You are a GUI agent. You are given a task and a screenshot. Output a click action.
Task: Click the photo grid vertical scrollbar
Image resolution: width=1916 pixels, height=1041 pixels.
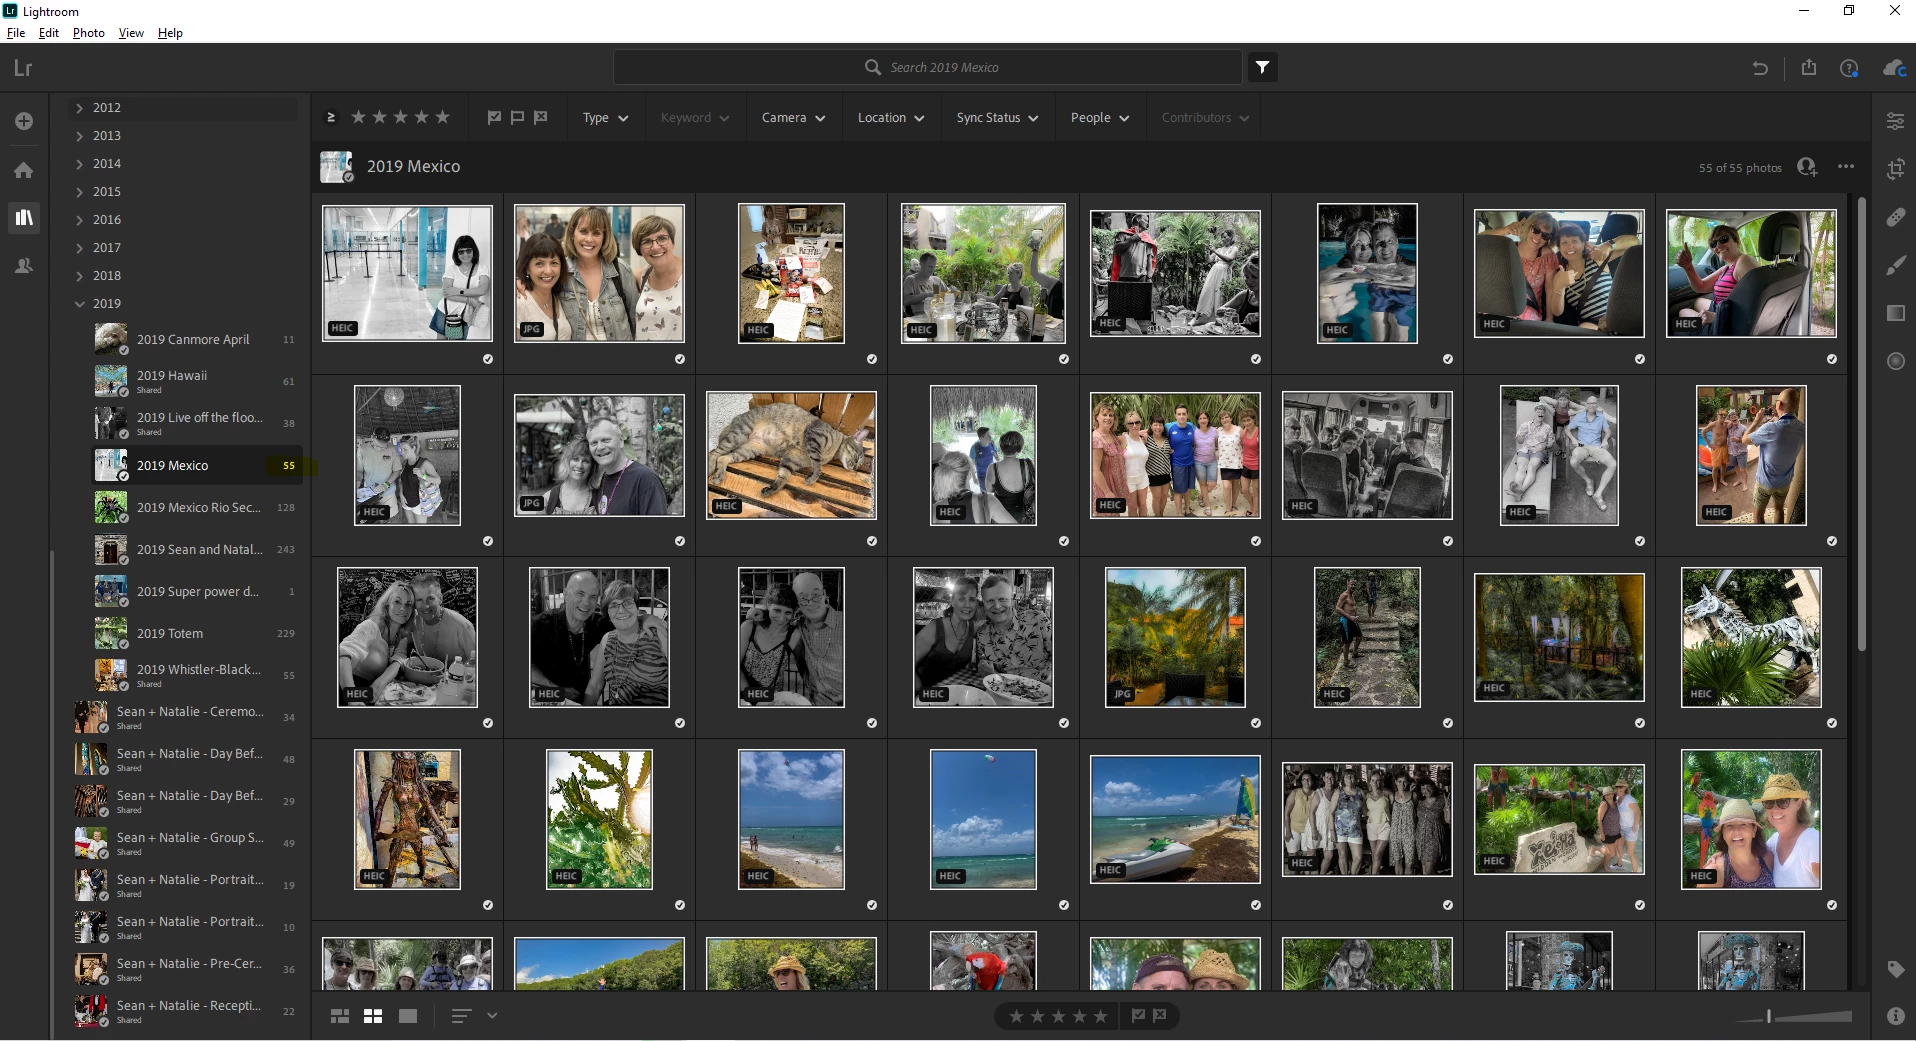pyautogui.click(x=1861, y=424)
